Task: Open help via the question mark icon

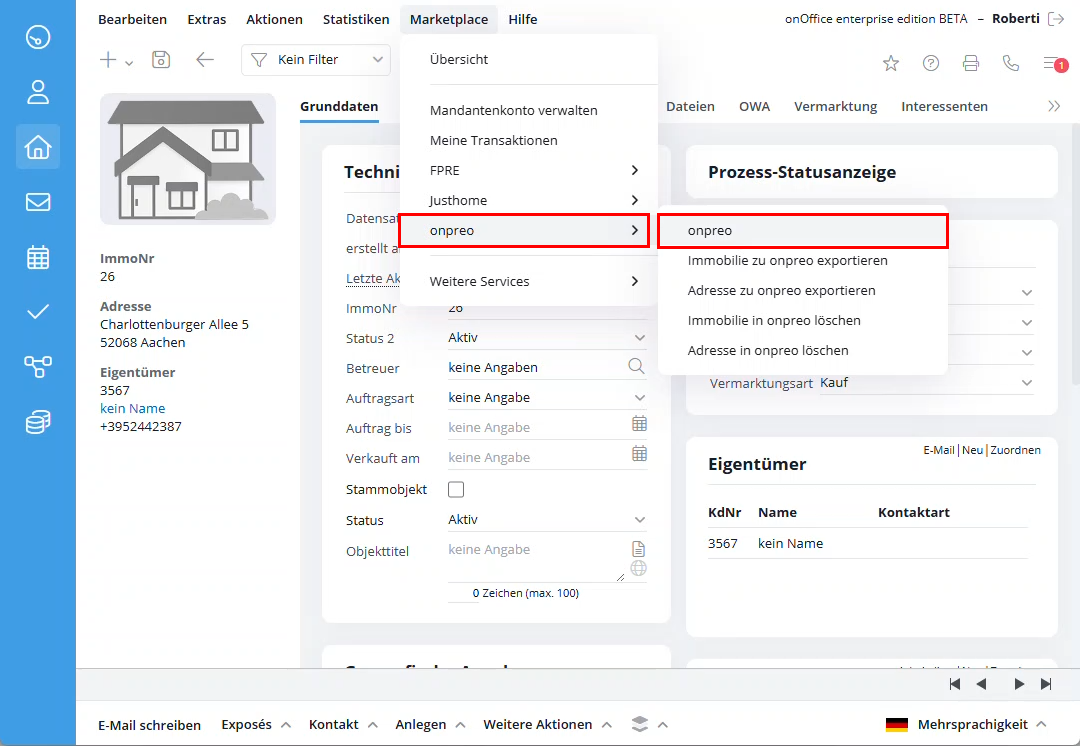Action: point(931,62)
